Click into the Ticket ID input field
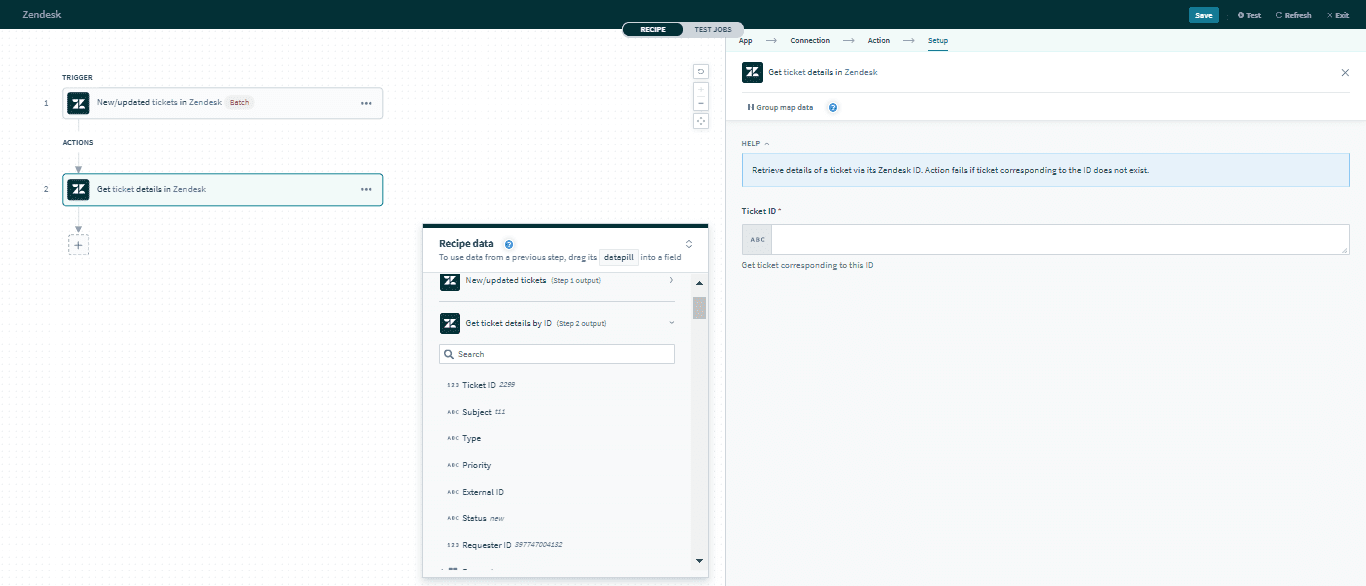 (x=1059, y=240)
